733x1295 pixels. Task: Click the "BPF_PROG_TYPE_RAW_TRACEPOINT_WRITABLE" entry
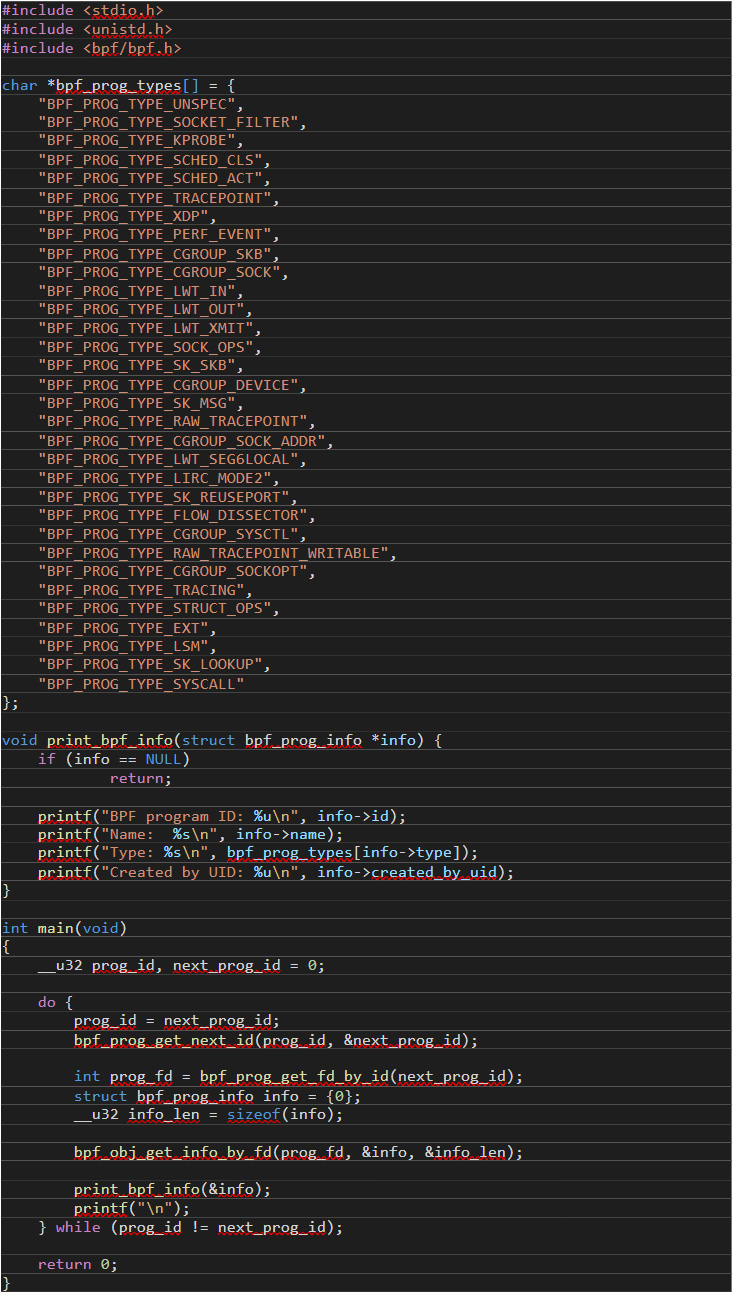point(214,553)
